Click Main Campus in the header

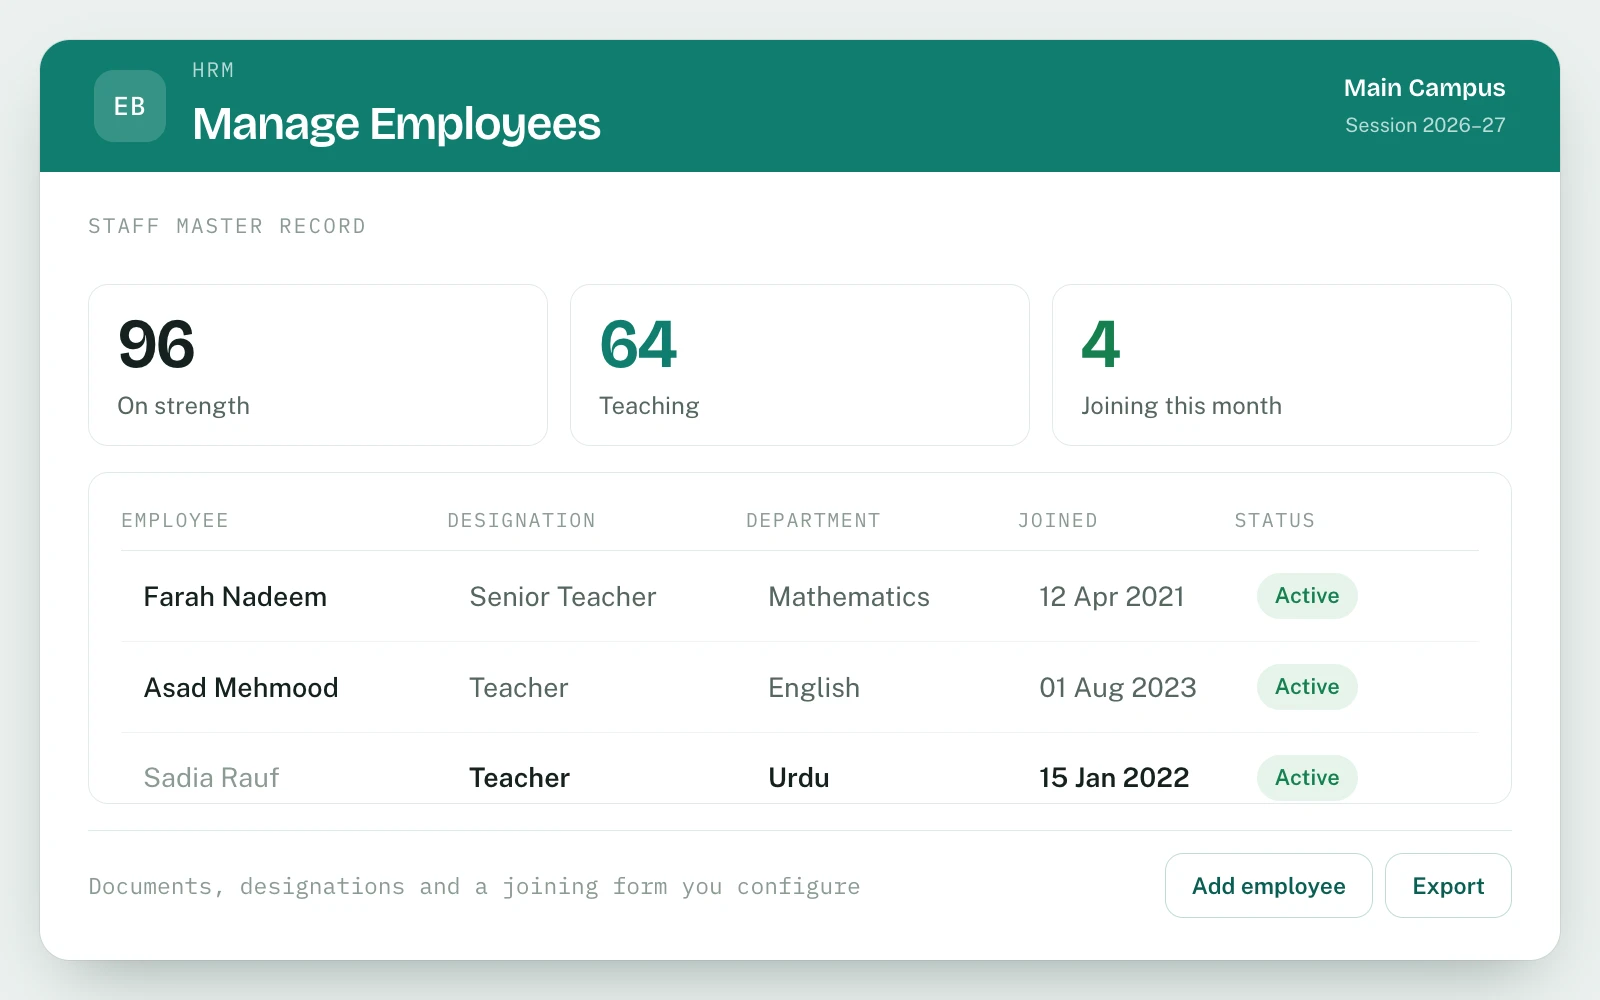point(1424,88)
